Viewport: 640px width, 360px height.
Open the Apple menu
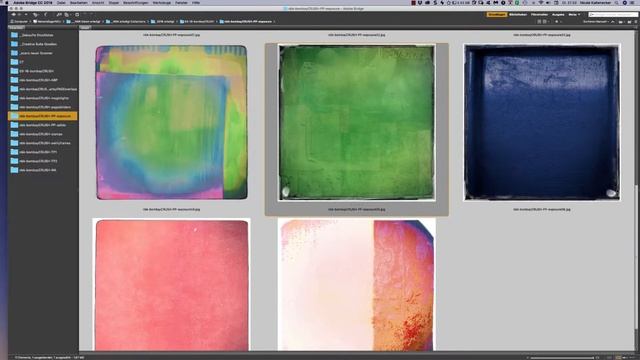click(x=6, y=2)
